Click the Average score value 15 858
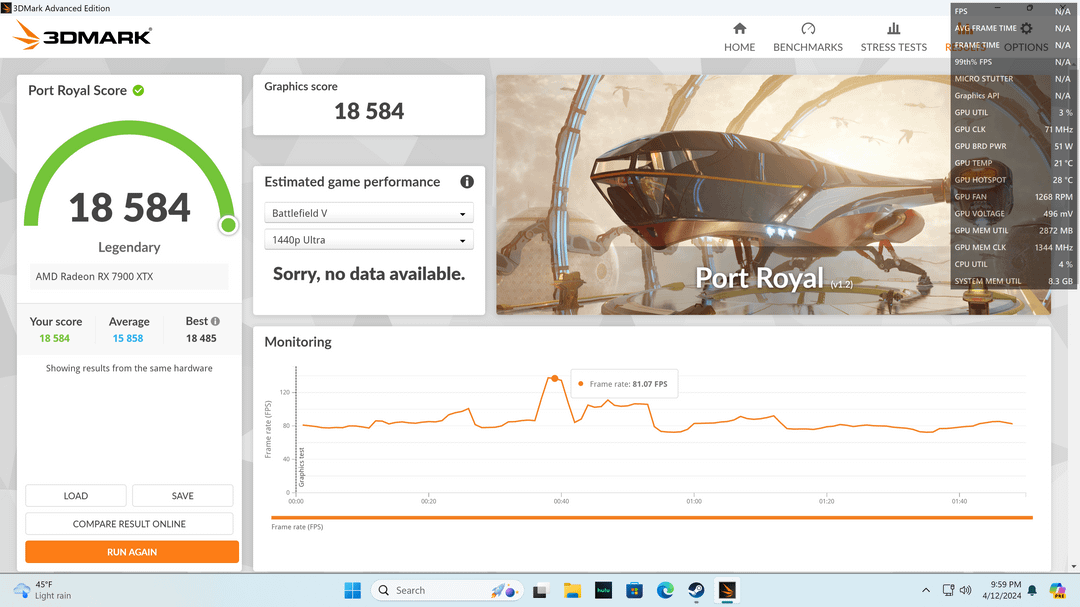Image resolution: width=1080 pixels, height=607 pixels. point(128,338)
